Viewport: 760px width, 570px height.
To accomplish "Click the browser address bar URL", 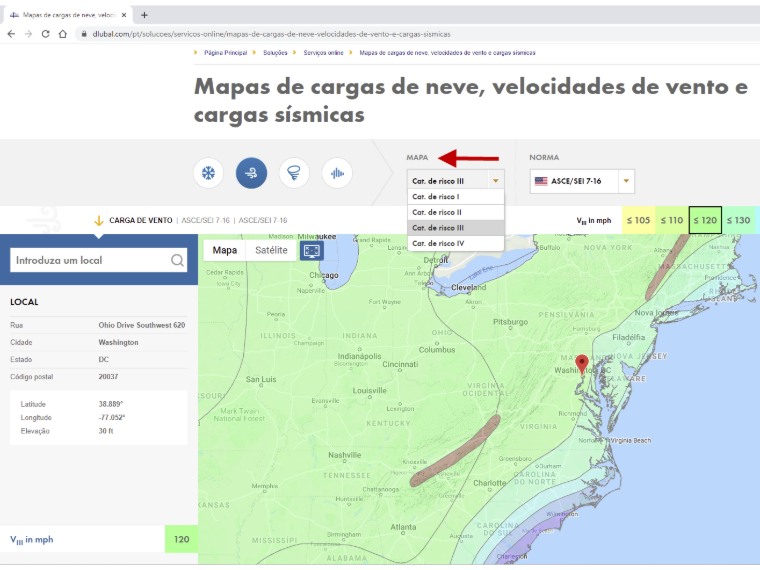I will click(x=271, y=34).
